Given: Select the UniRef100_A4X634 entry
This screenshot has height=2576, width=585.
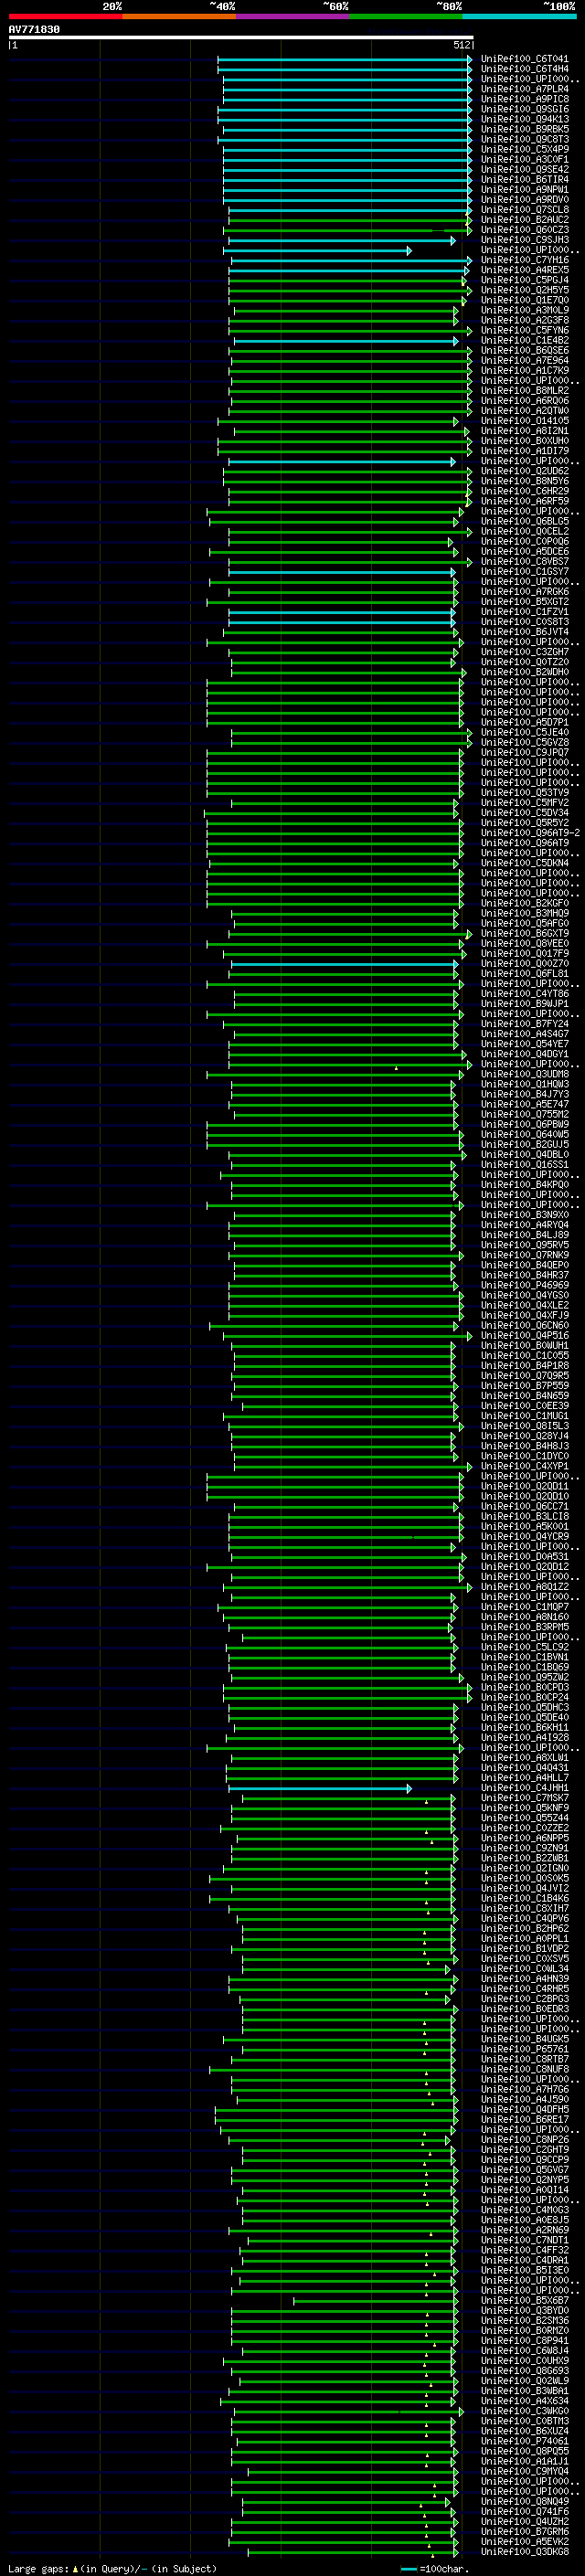Looking at the screenshot, I should click(x=525, y=2400).
